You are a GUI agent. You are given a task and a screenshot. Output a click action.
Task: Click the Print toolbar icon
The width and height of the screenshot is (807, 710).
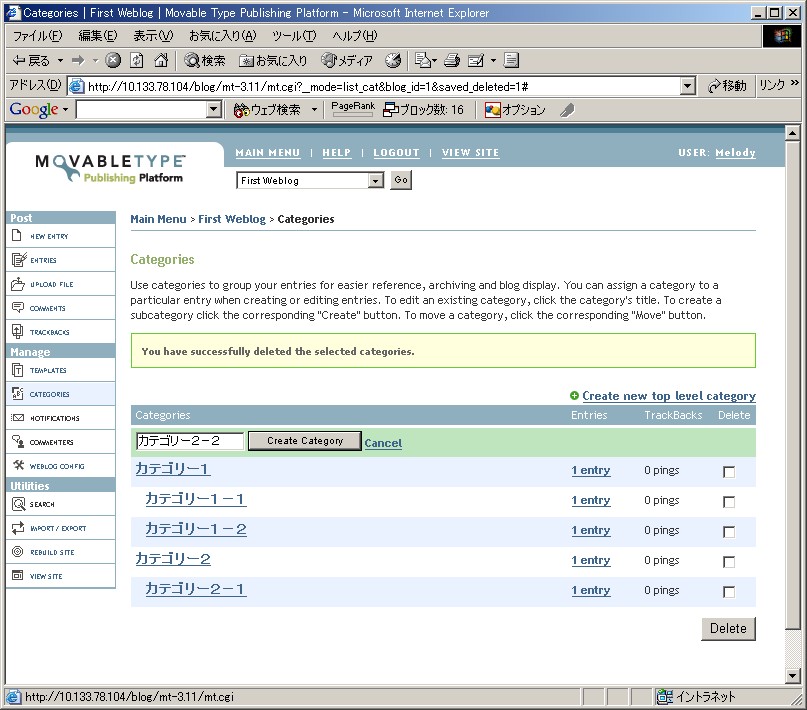tap(451, 60)
